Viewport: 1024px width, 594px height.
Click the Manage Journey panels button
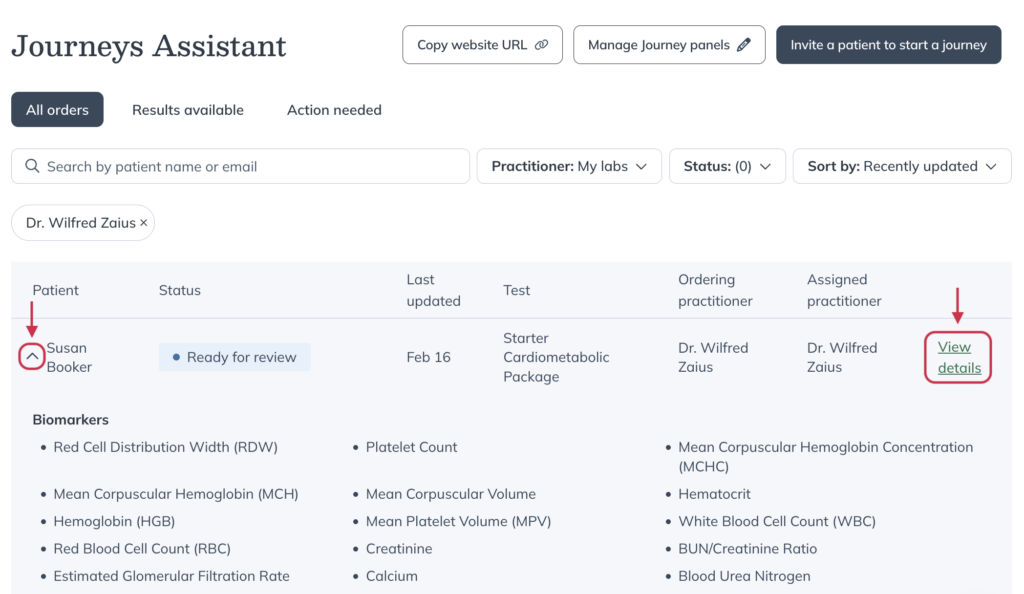[669, 44]
